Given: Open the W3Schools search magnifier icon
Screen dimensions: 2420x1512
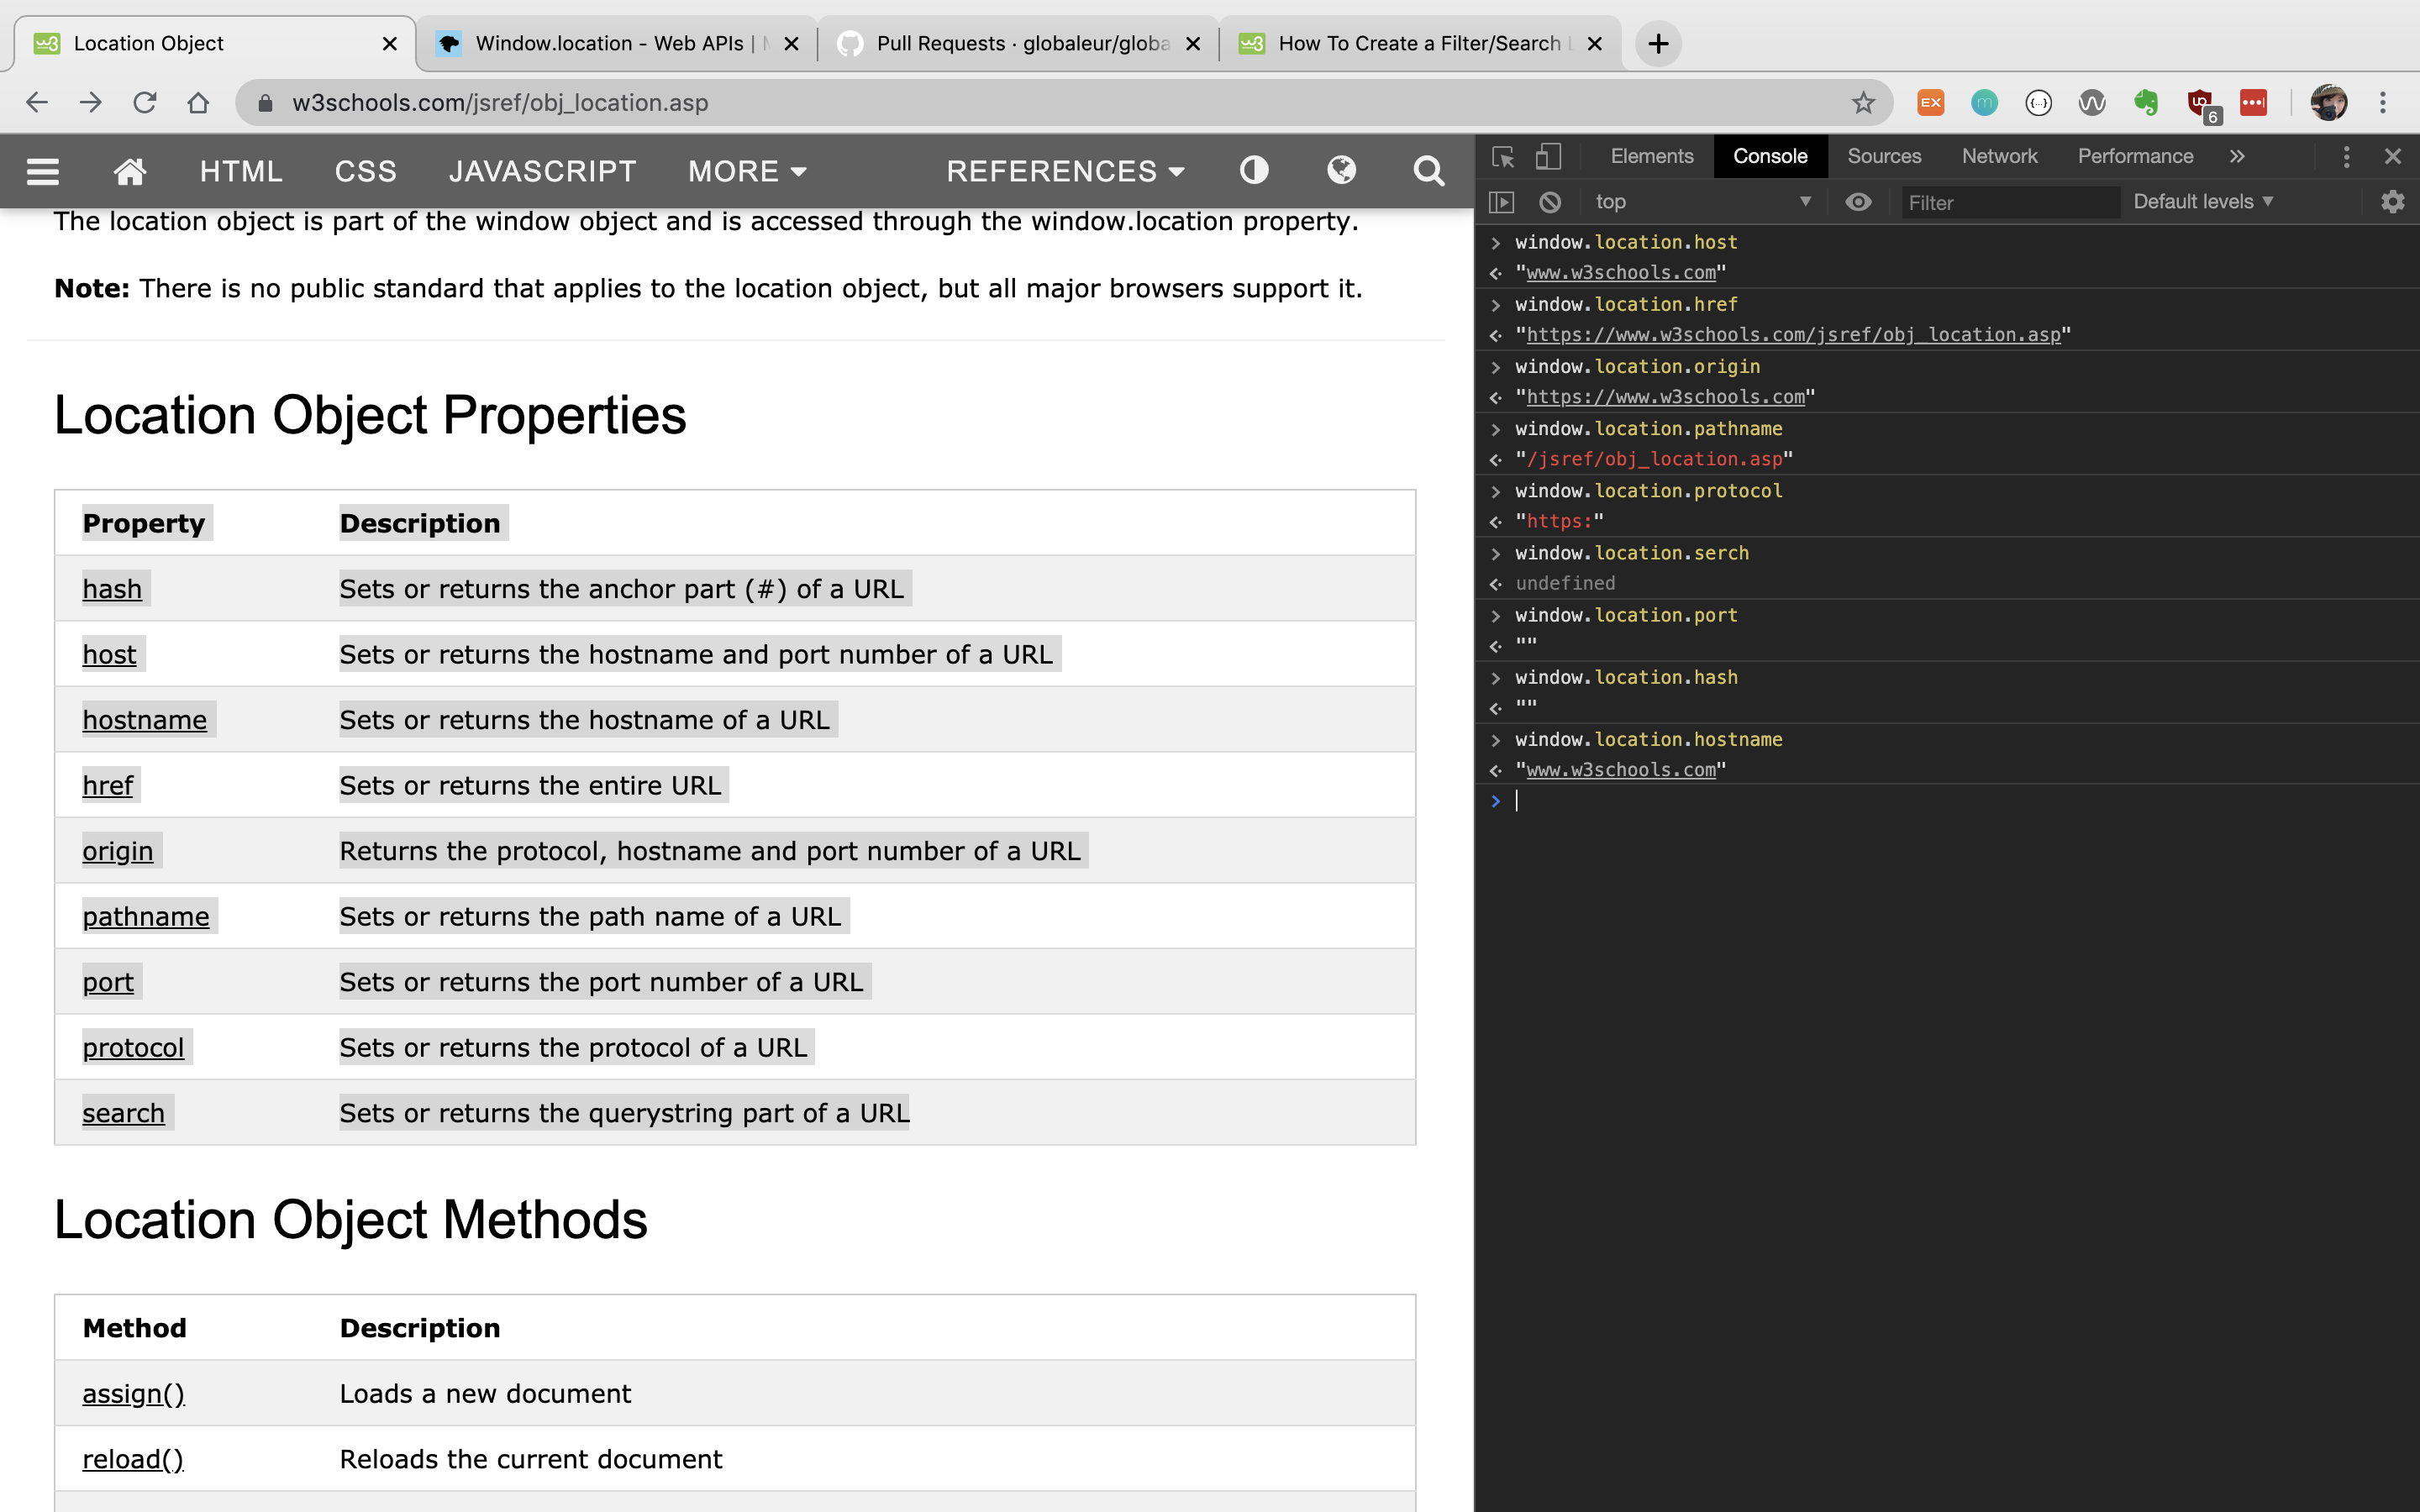Looking at the screenshot, I should pyautogui.click(x=1428, y=171).
